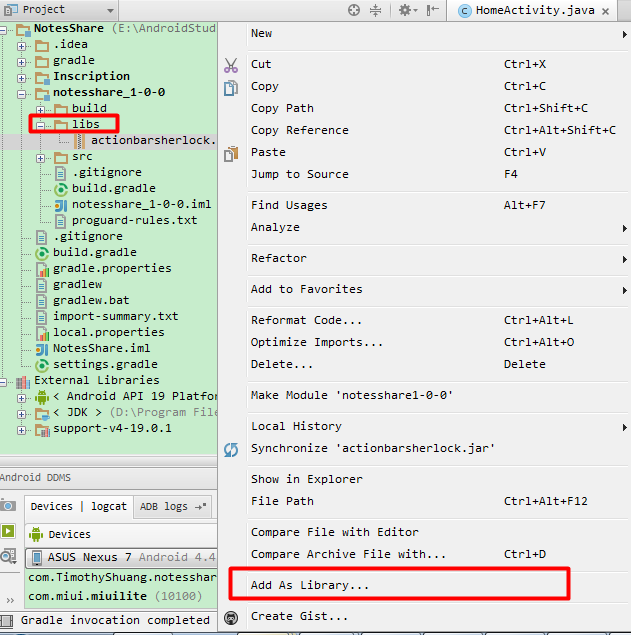Open the Project view dropdown
Image resolution: width=631 pixels, height=635 pixels.
pos(110,11)
